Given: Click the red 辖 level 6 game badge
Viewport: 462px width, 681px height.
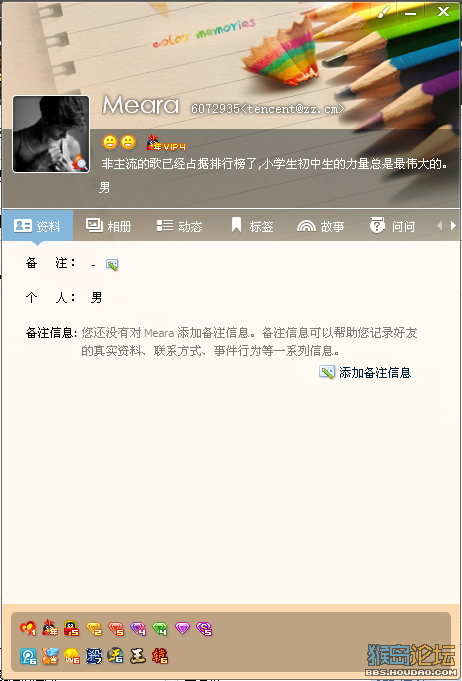Looking at the screenshot, I should (160, 656).
